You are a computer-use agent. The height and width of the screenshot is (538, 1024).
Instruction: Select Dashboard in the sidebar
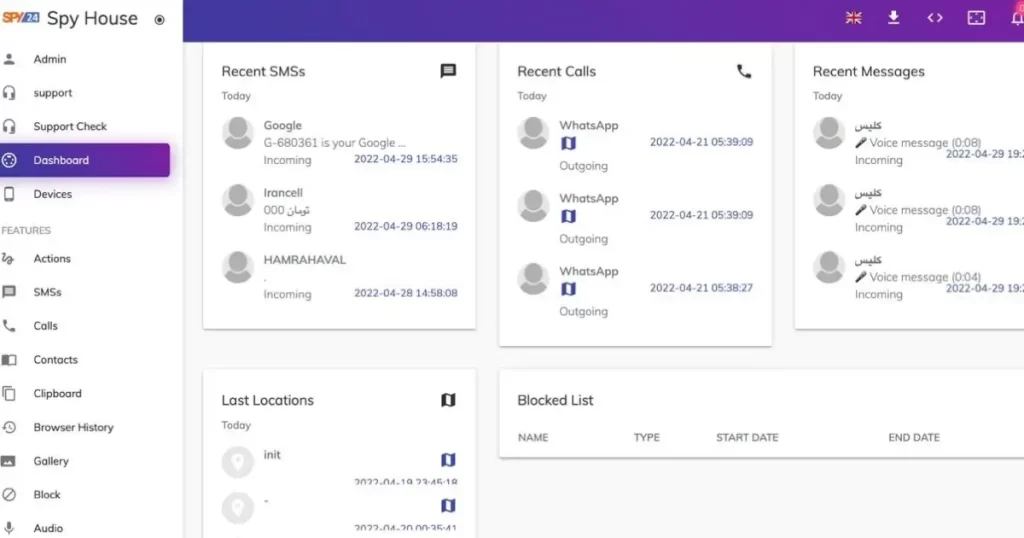tap(85, 160)
